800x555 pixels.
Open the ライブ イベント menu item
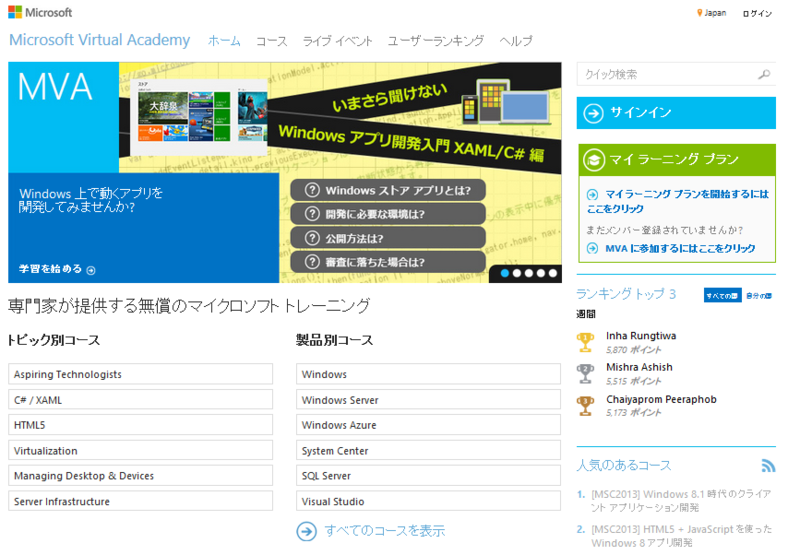point(337,41)
